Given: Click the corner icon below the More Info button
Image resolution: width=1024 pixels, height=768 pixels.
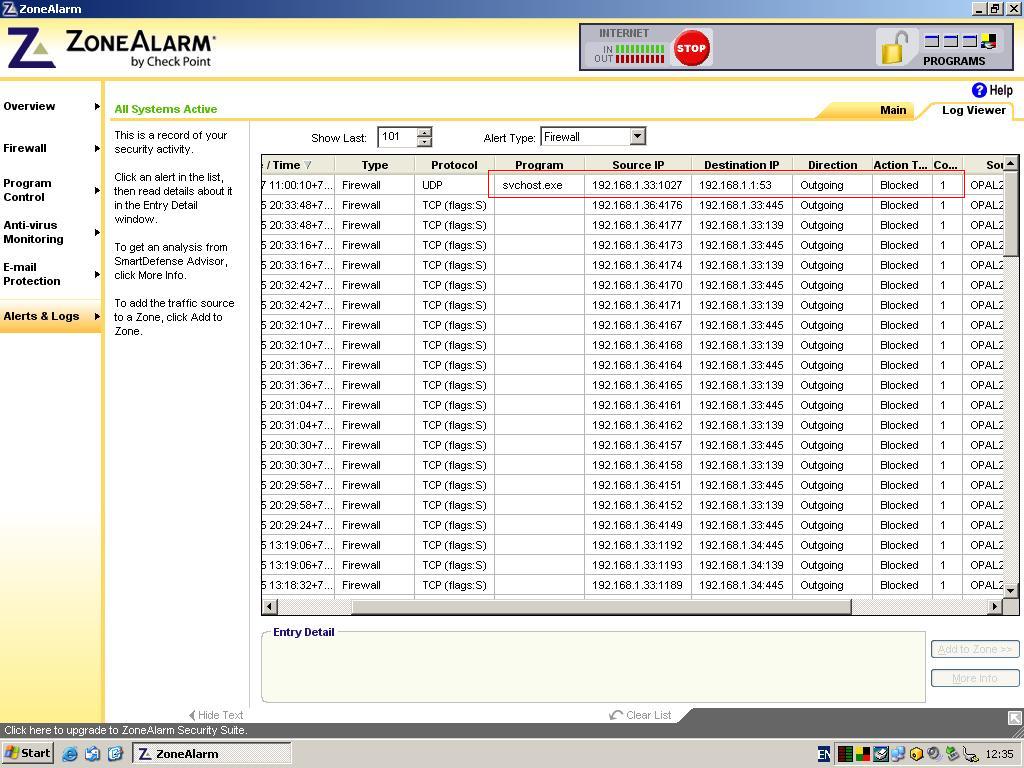Looking at the screenshot, I should (x=1015, y=718).
